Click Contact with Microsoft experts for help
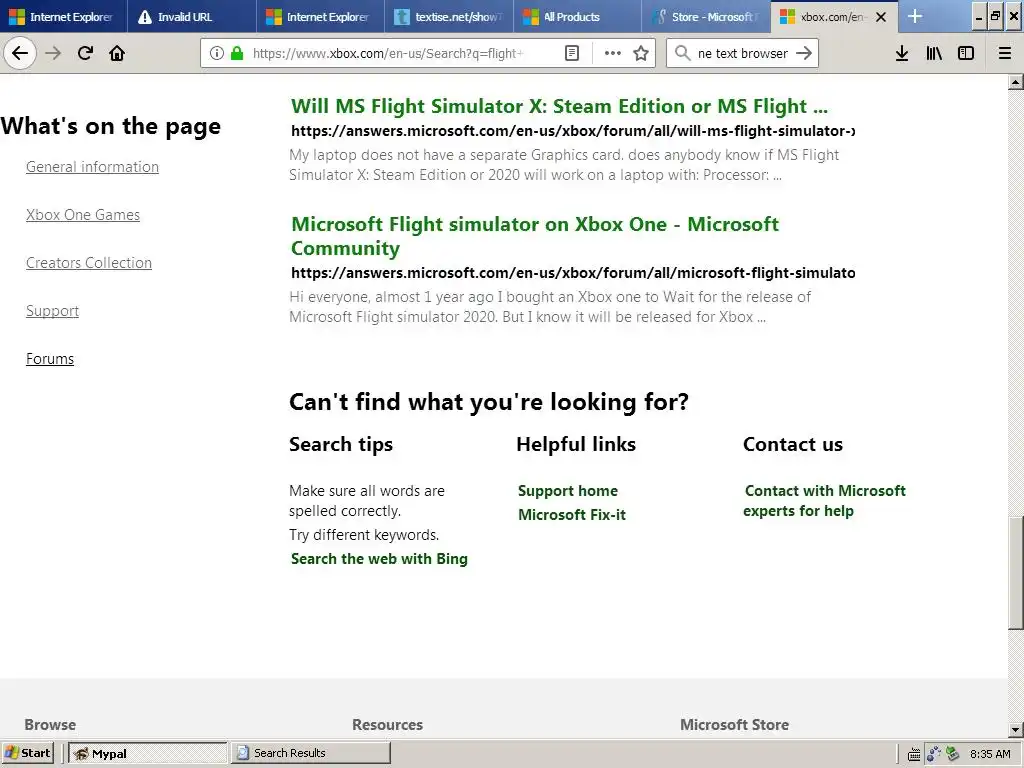The height and width of the screenshot is (768, 1024). 824,501
